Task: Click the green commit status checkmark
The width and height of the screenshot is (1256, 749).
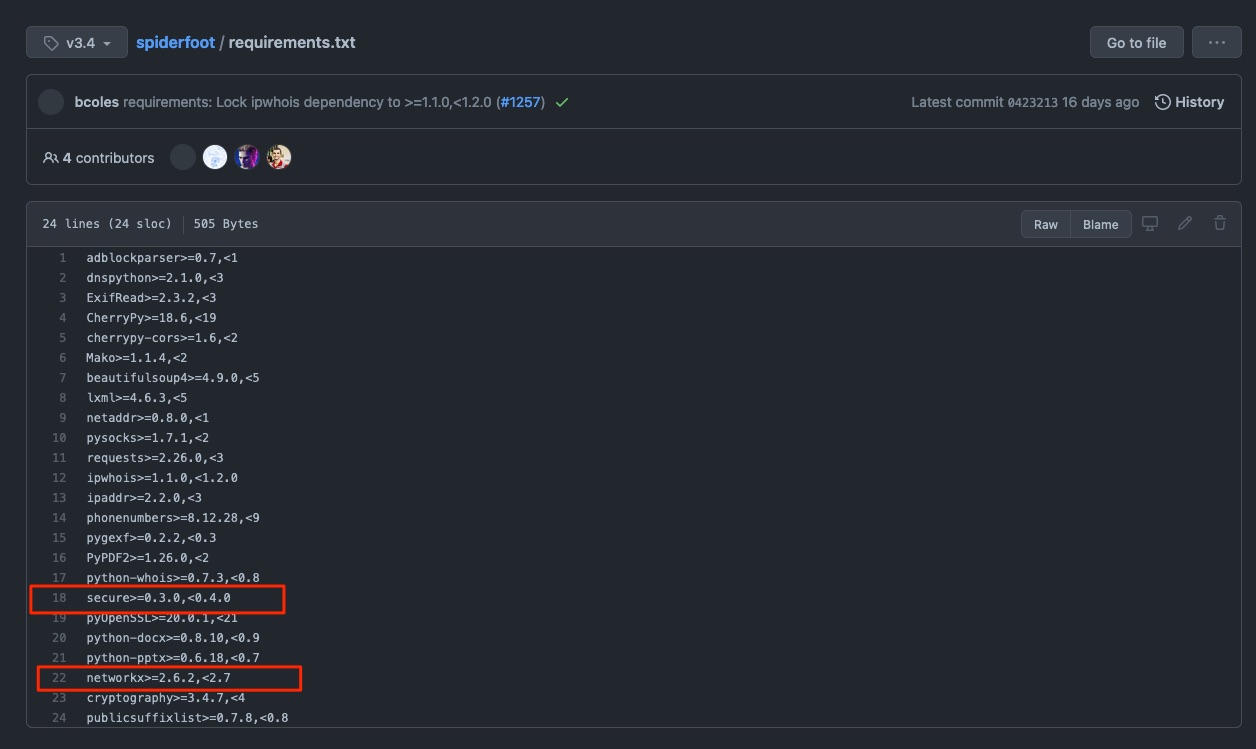Action: tap(561, 101)
